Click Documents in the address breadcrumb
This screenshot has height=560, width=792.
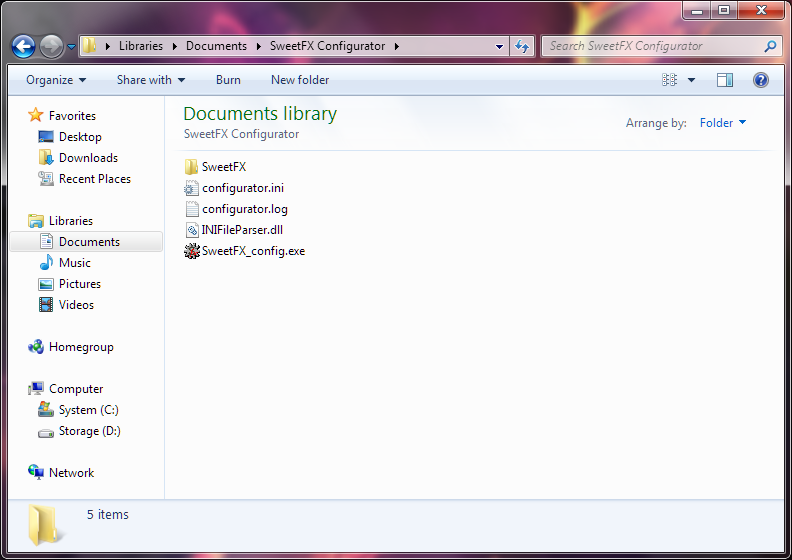pos(216,46)
